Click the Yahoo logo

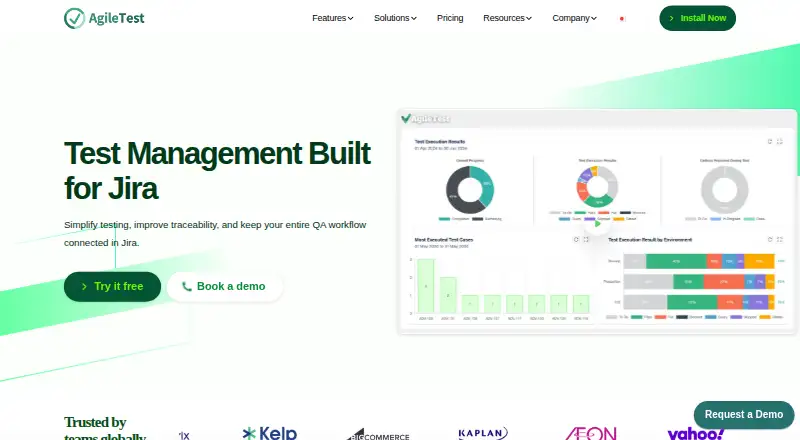[695, 434]
